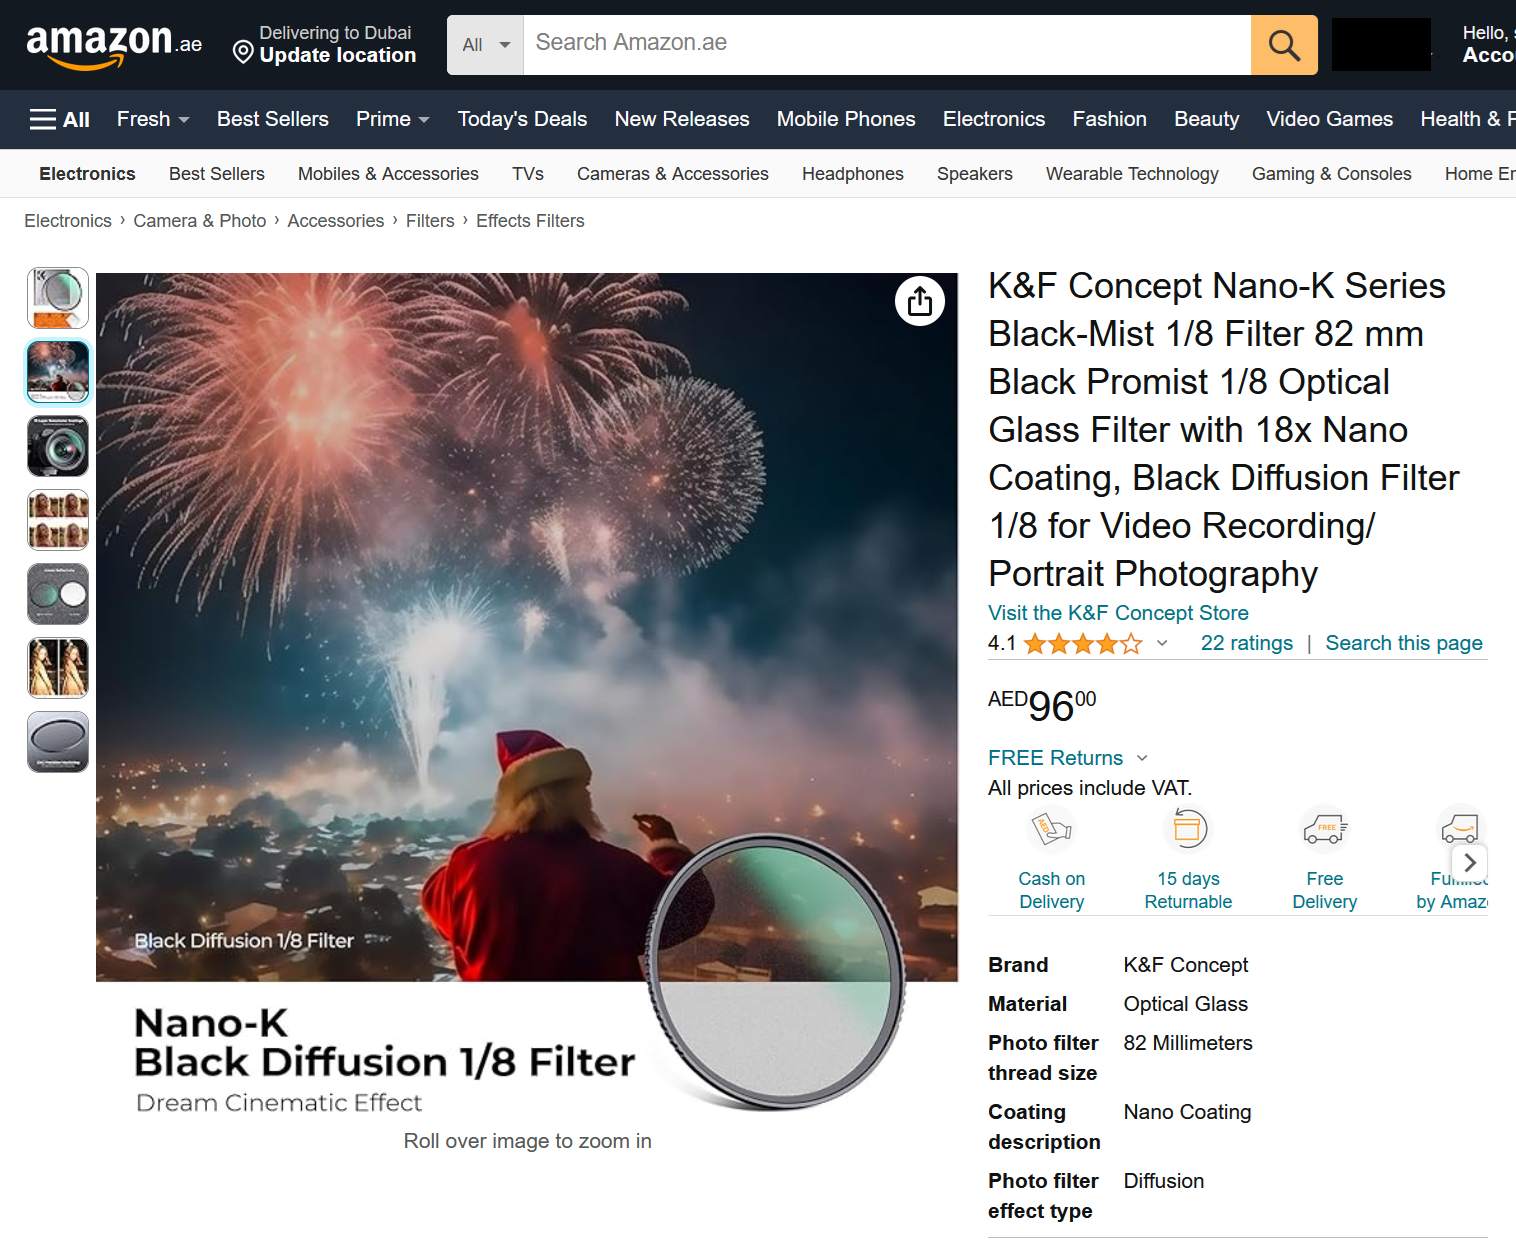Screen dimensions: 1516x1252
Task: Click the Cash on Delivery text link
Action: pyautogui.click(x=1052, y=890)
